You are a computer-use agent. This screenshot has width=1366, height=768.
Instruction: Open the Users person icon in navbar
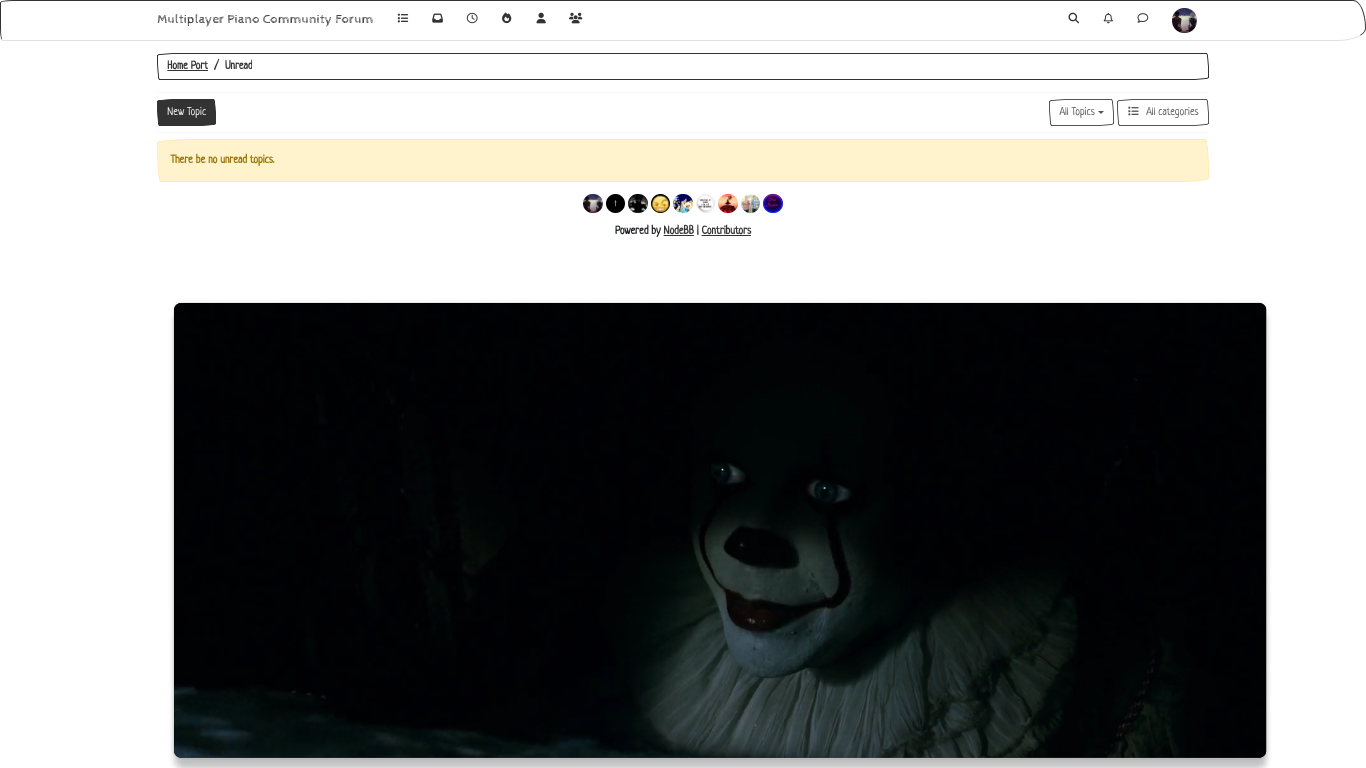(541, 18)
